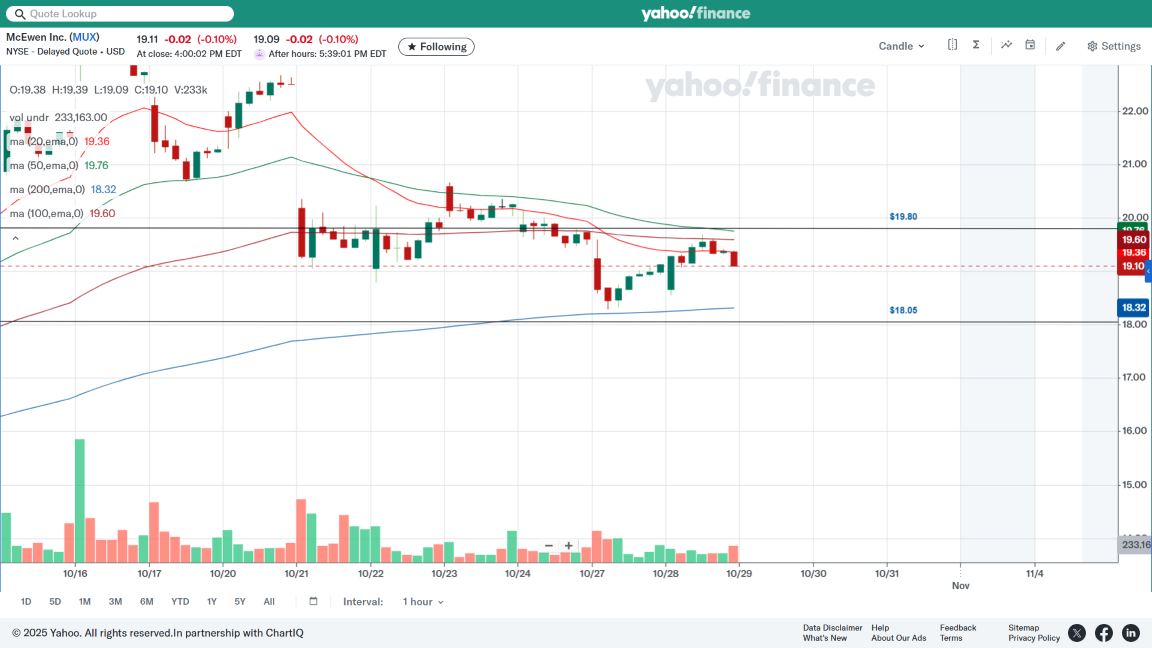Image resolution: width=1152 pixels, height=648 pixels.
Task: Open the indicators line-chart icon
Action: (x=1006, y=45)
